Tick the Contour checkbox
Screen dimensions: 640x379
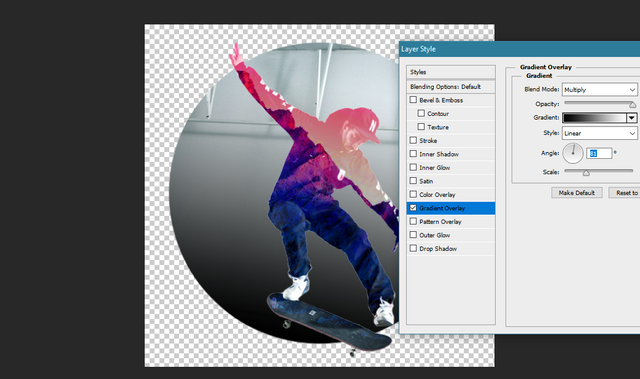(x=421, y=113)
